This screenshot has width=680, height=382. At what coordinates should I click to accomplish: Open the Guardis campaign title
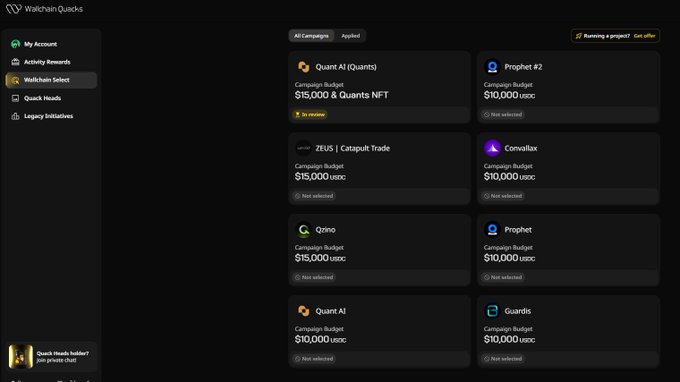517,311
